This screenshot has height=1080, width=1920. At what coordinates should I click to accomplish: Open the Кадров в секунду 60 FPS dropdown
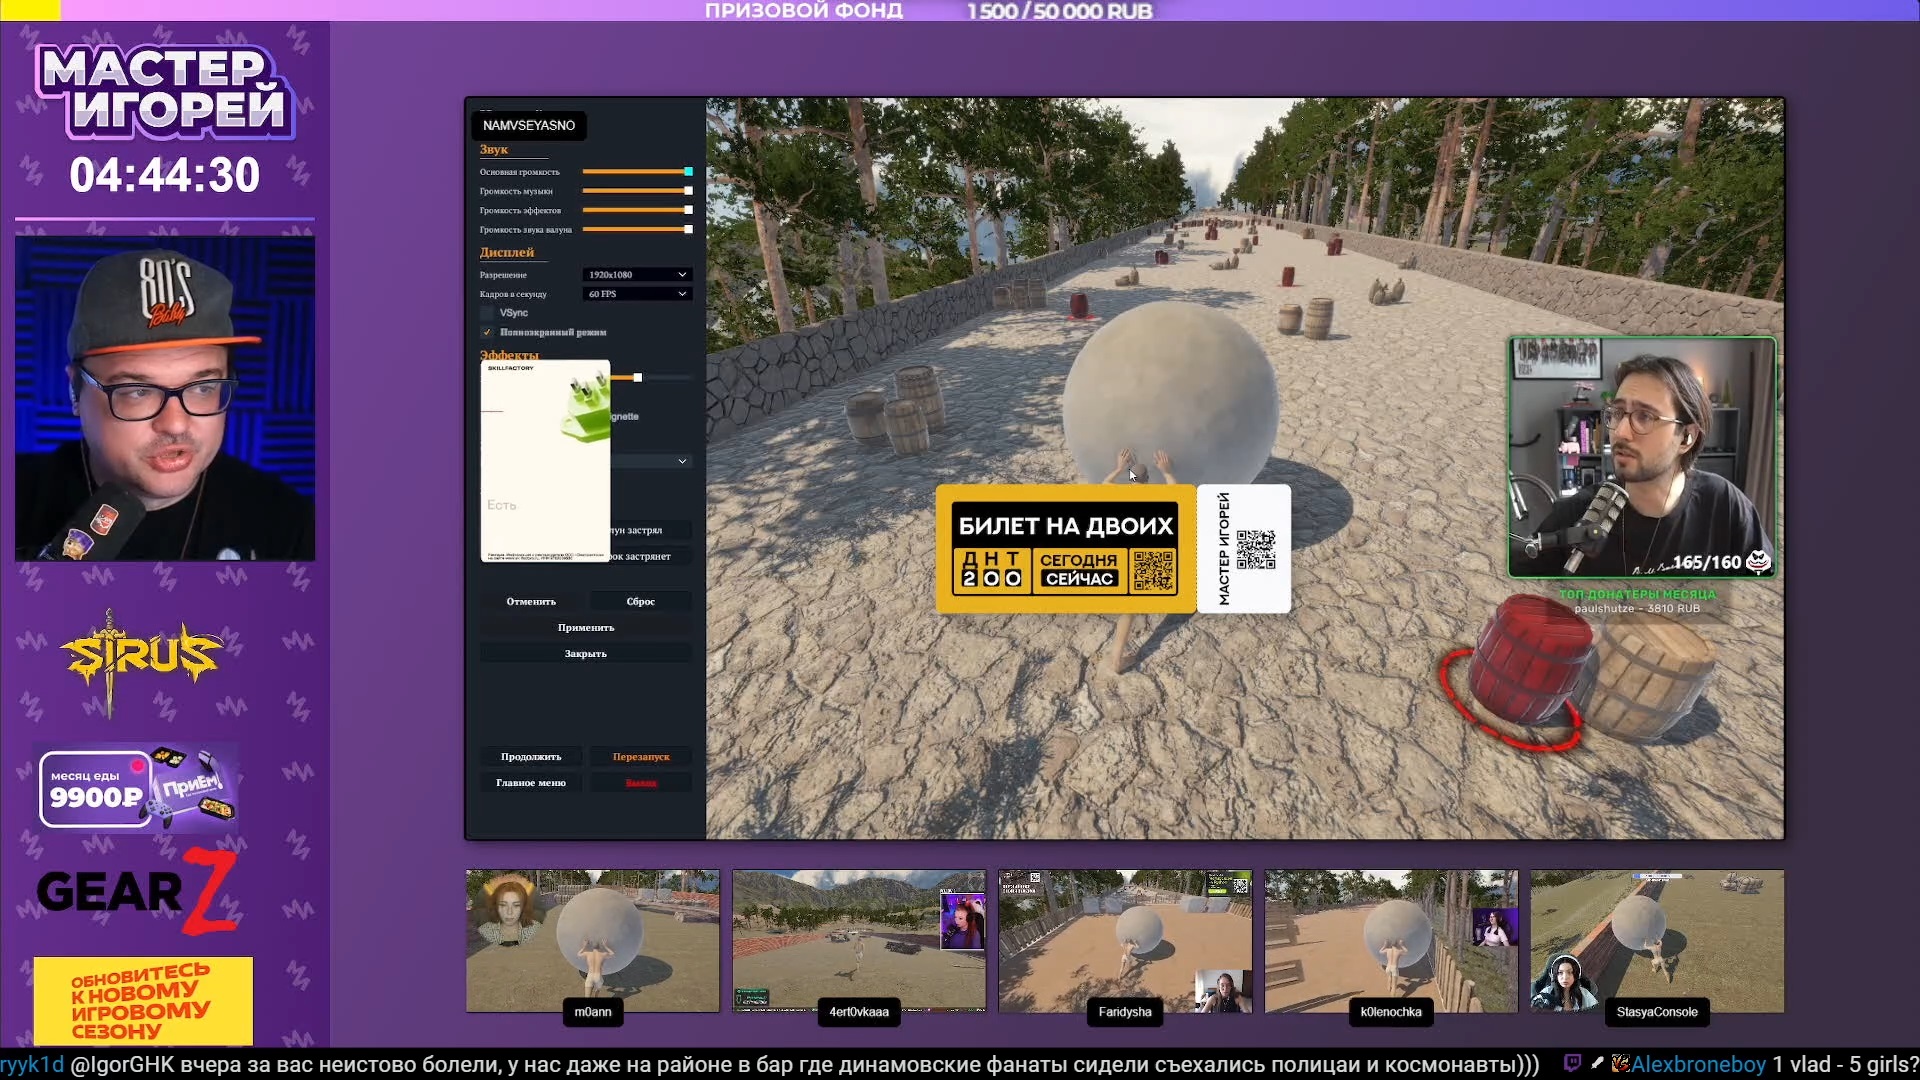click(x=637, y=294)
